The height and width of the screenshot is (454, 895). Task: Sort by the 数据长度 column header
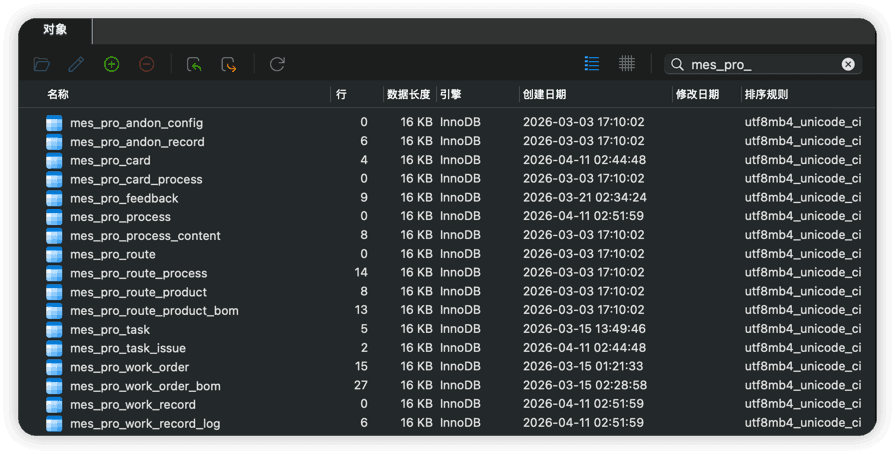click(x=408, y=94)
